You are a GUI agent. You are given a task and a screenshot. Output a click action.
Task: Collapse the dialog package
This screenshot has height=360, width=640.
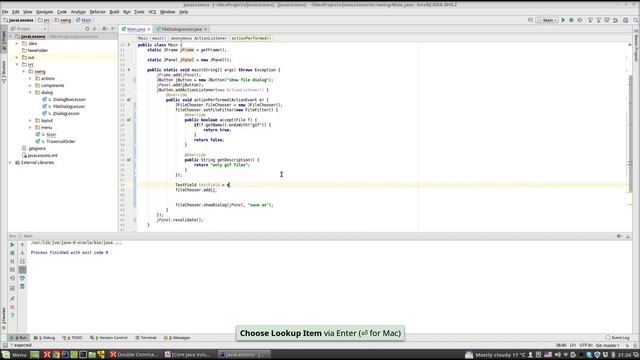click(x=30, y=92)
